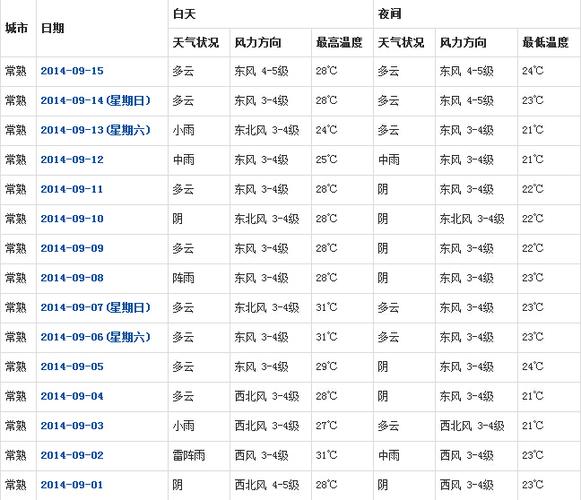Open the 2014-09-02 date link

pos(72,456)
